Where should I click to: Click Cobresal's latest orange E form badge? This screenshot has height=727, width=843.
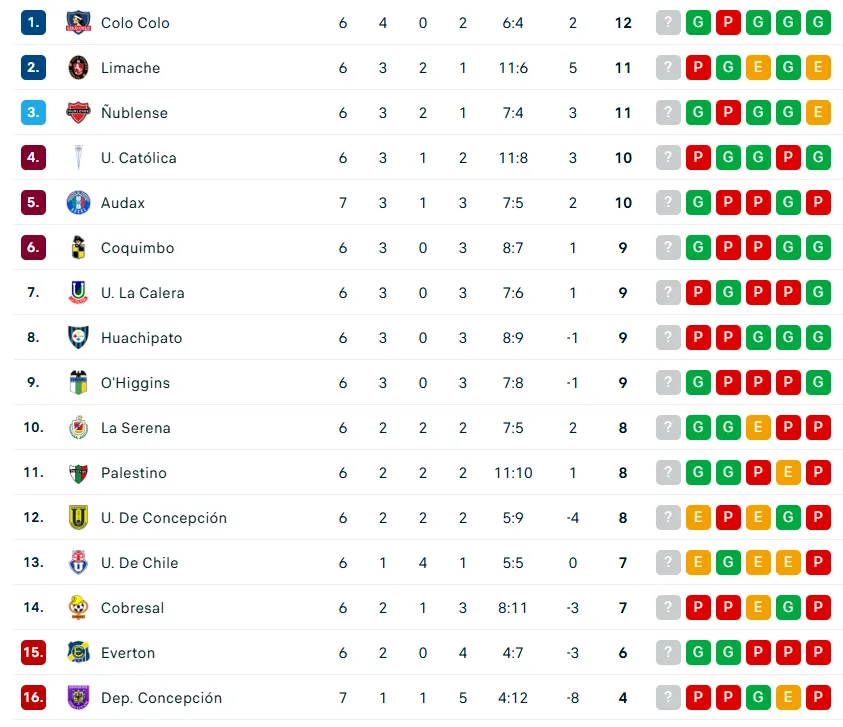(758, 607)
